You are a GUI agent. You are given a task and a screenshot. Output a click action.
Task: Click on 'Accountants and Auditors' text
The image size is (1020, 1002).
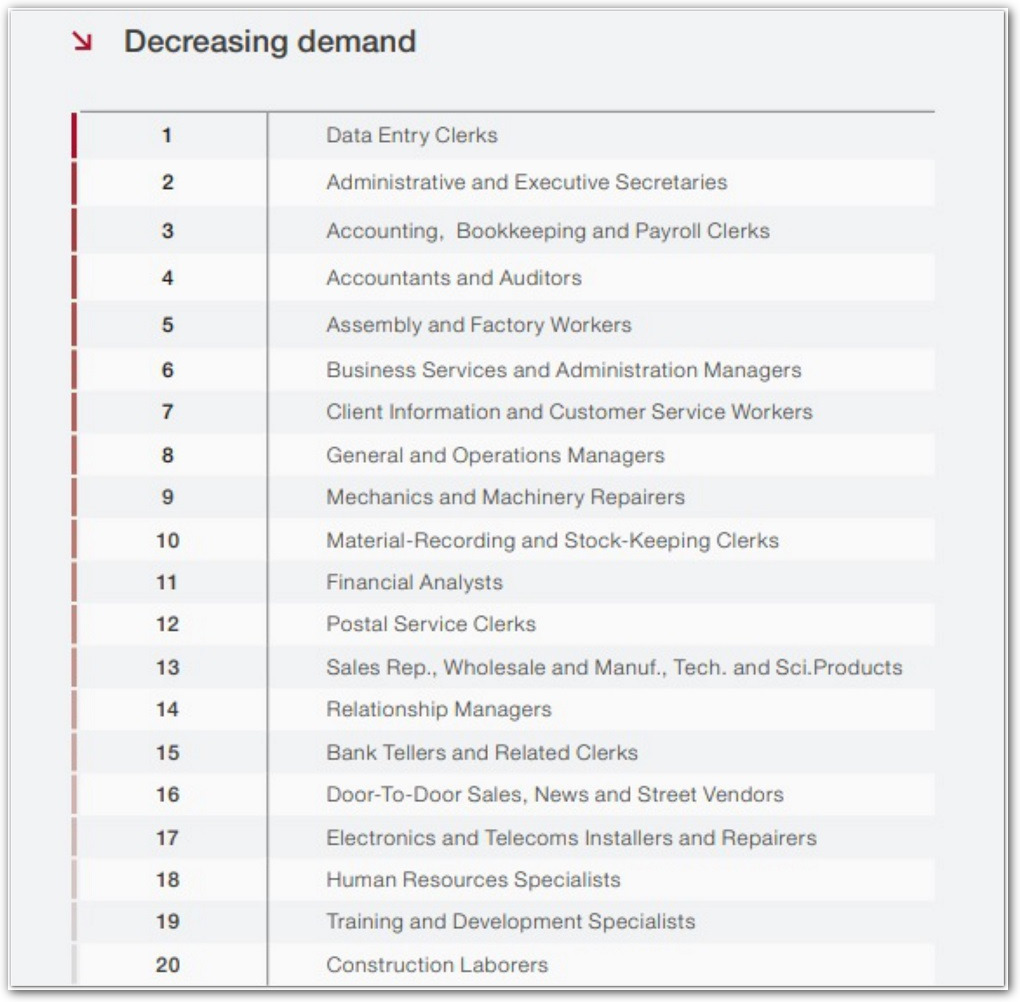click(x=453, y=278)
